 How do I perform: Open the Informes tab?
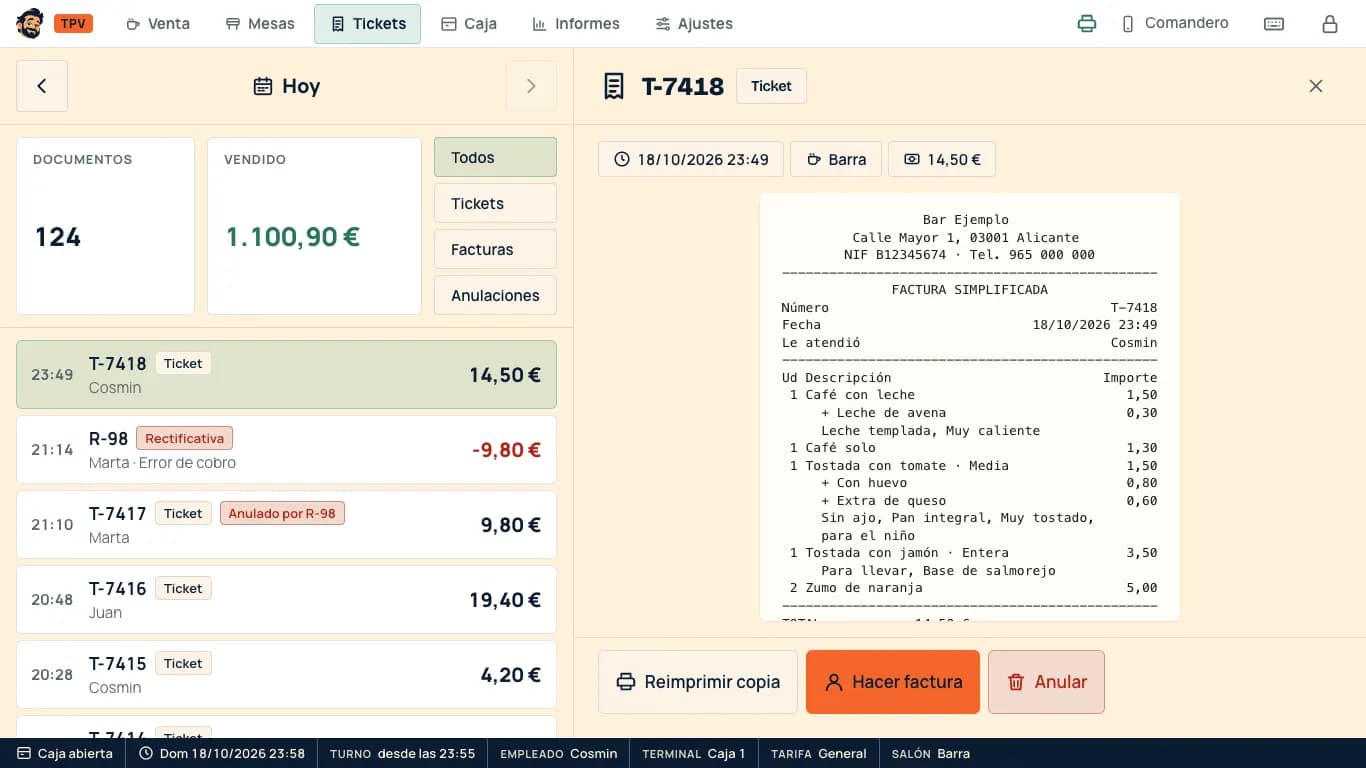(x=576, y=24)
